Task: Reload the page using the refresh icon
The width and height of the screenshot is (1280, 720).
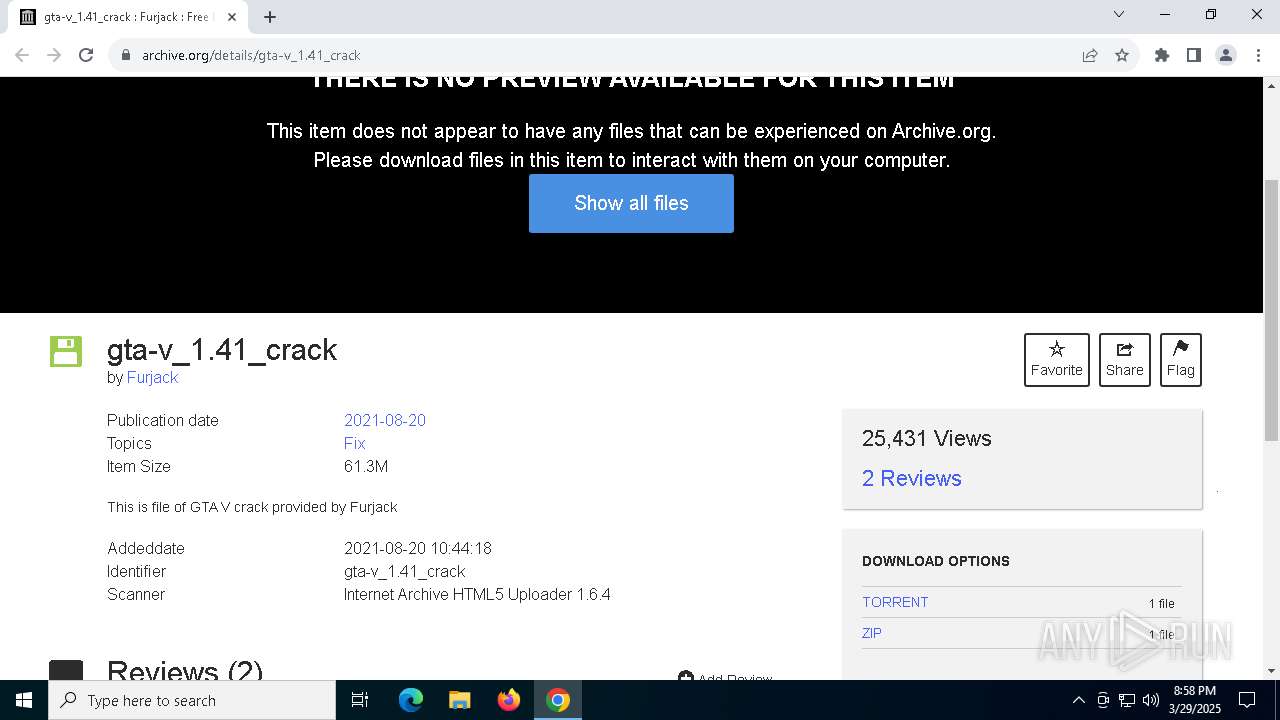Action: (x=86, y=55)
